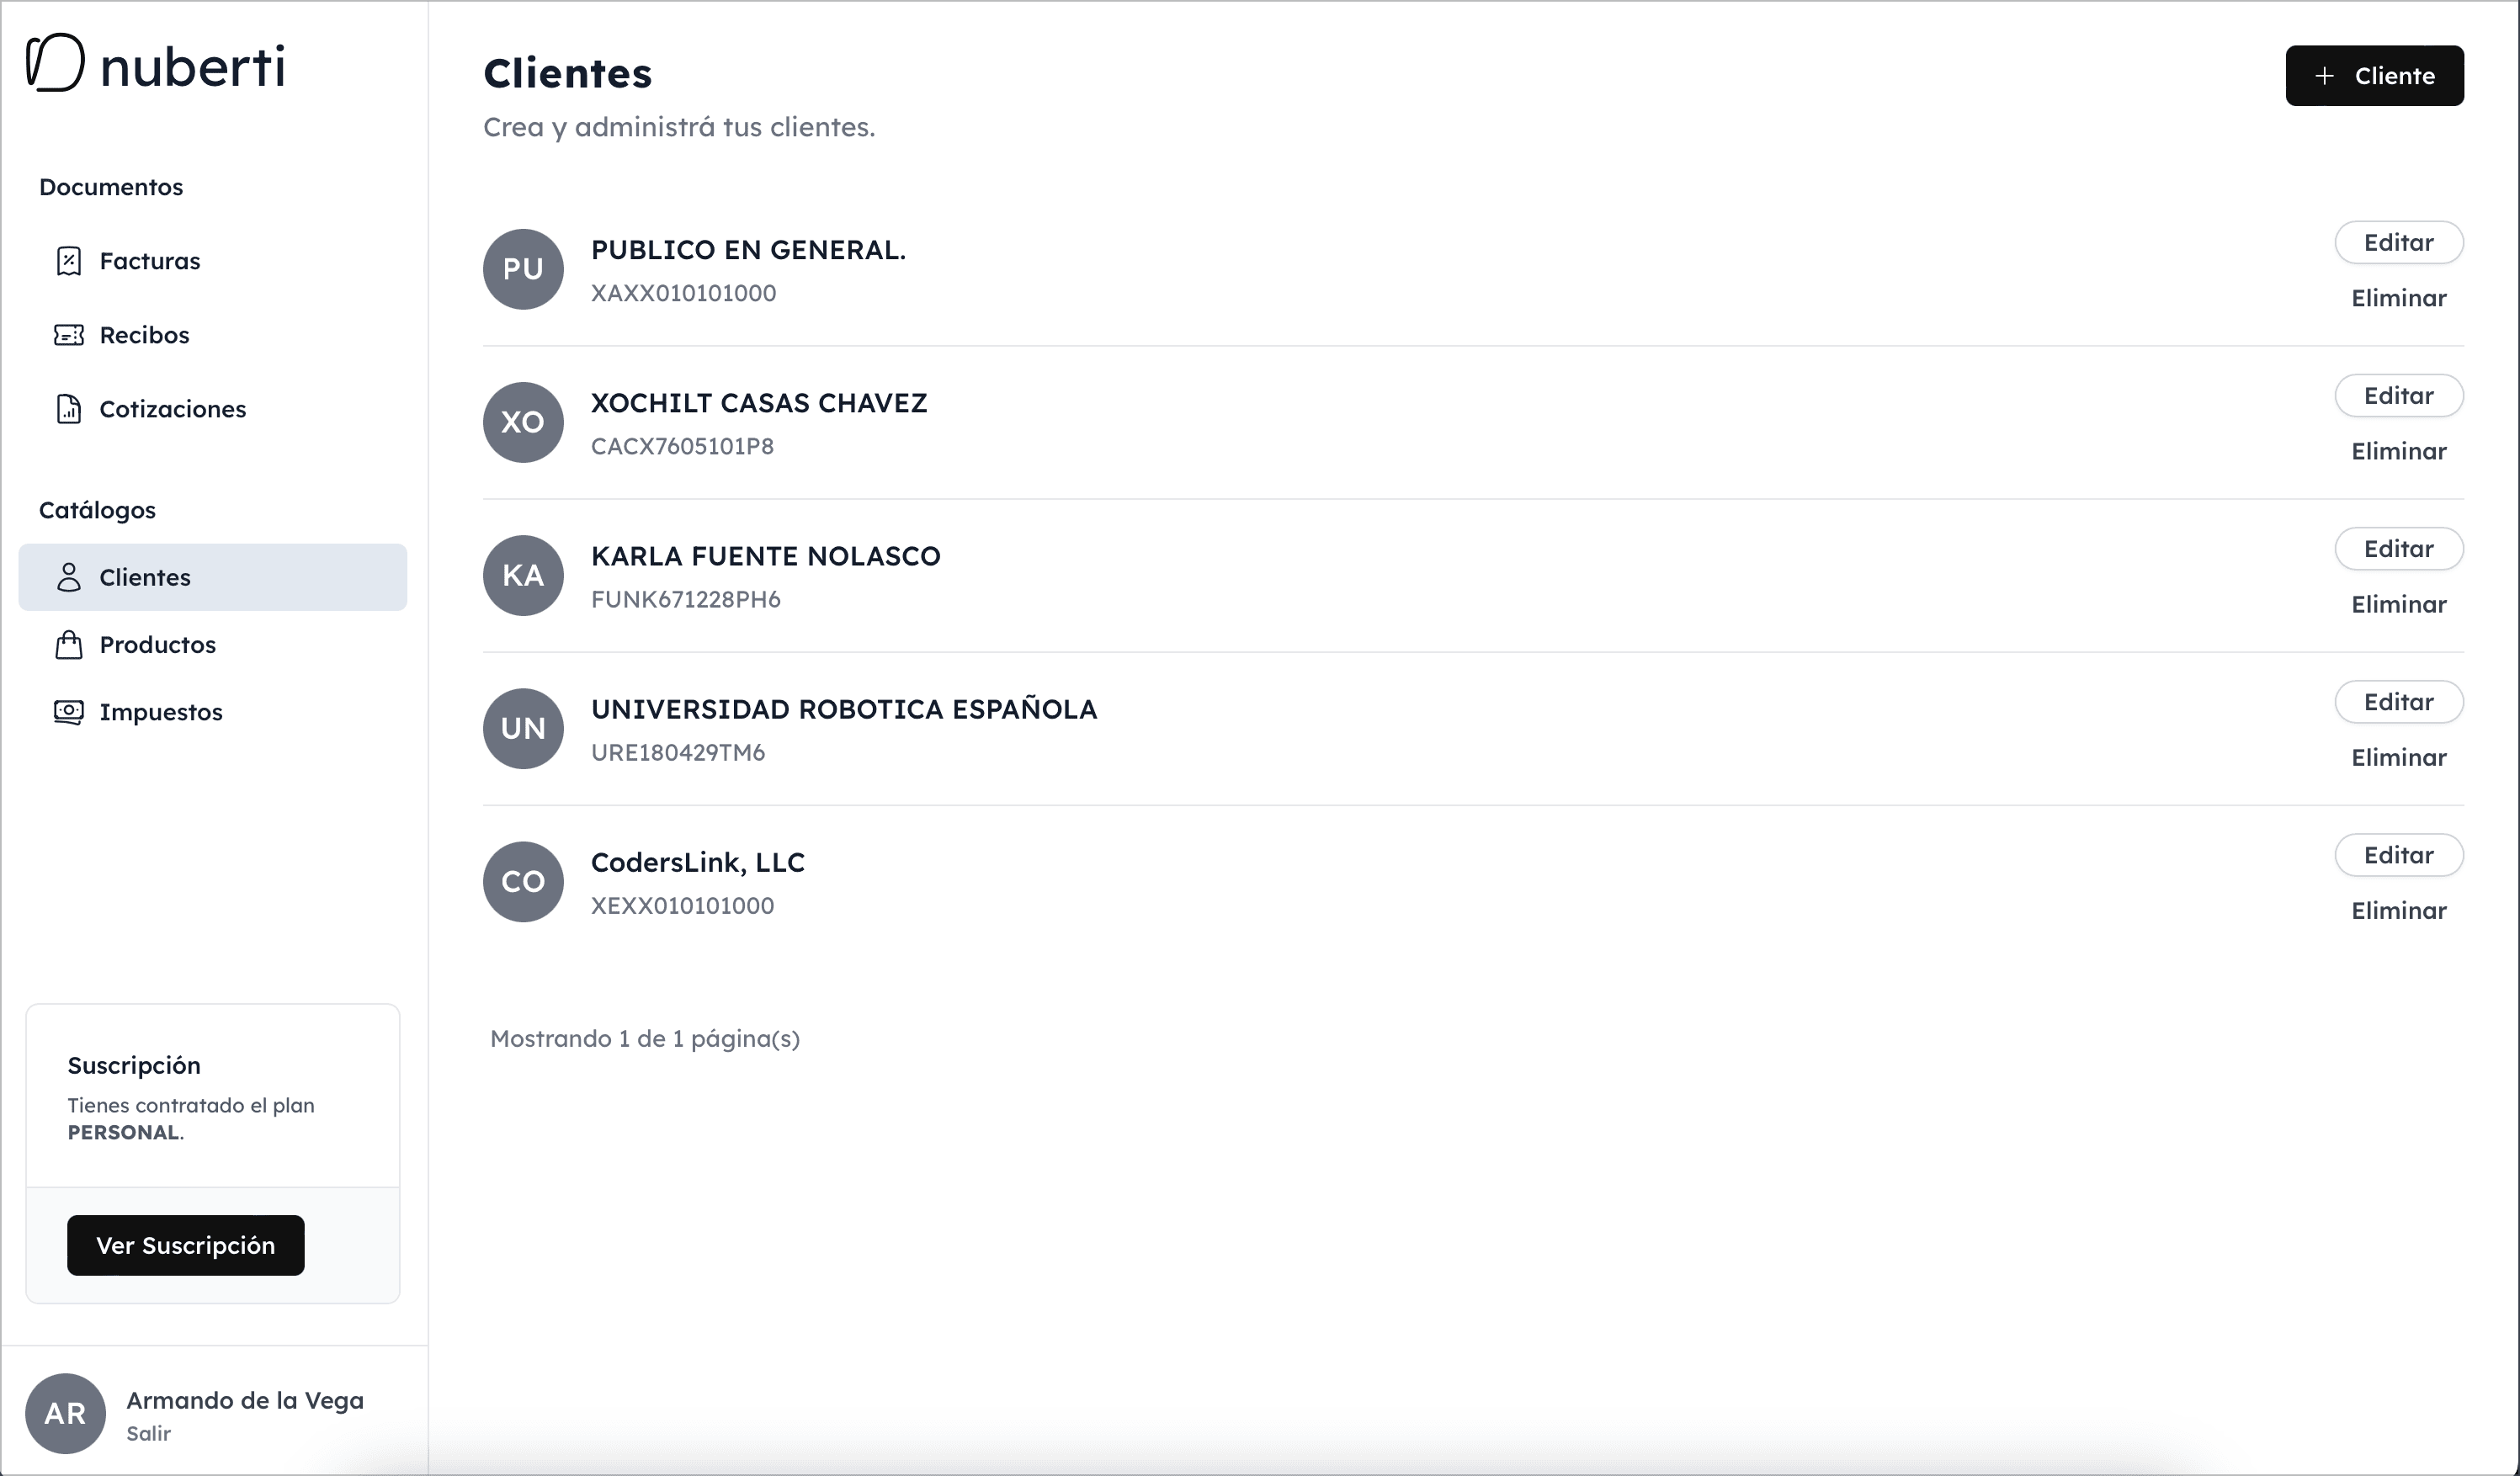Add a new Cliente
The image size is (2520, 1476).
[x=2374, y=76]
